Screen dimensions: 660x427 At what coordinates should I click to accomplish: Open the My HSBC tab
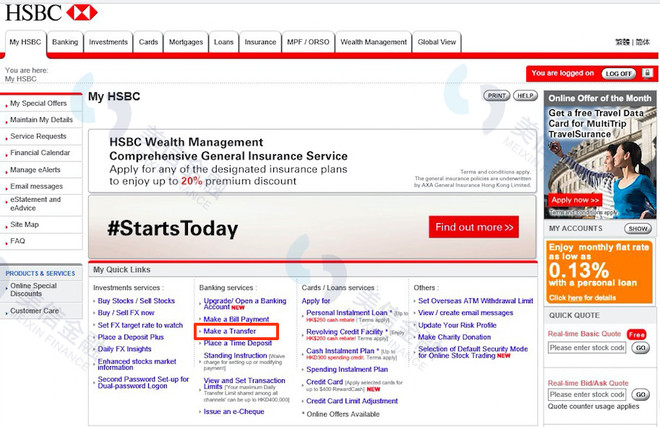pos(25,42)
